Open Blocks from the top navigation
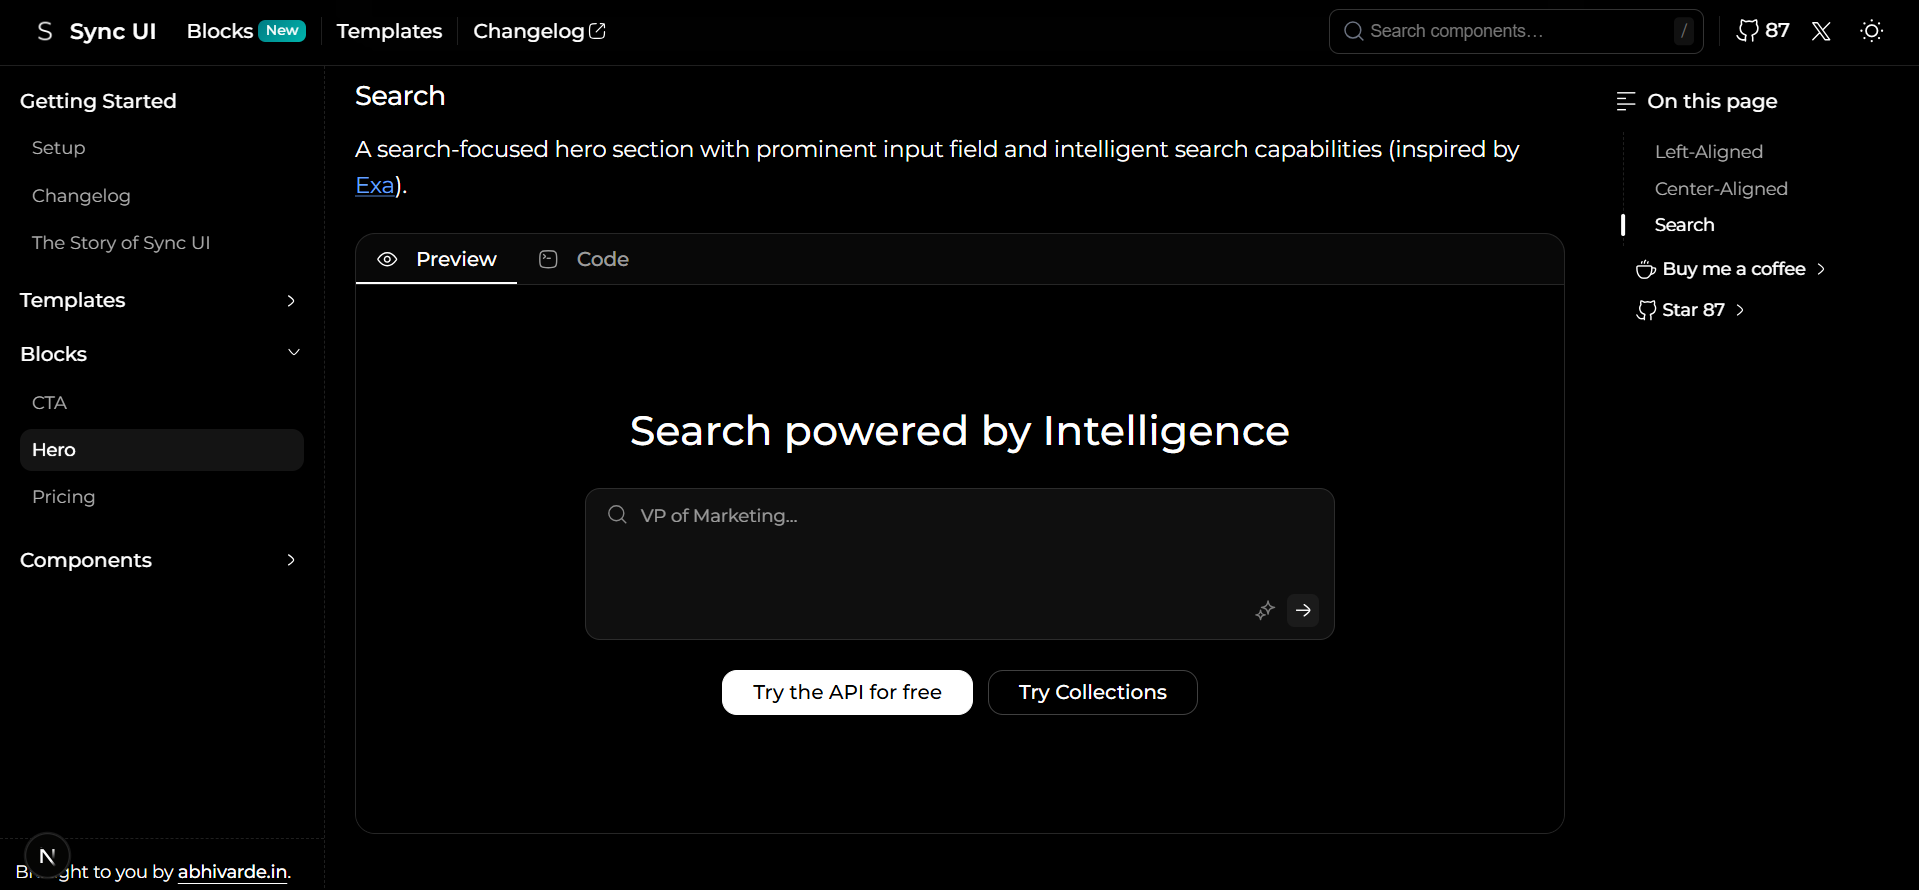1919x890 pixels. click(218, 31)
